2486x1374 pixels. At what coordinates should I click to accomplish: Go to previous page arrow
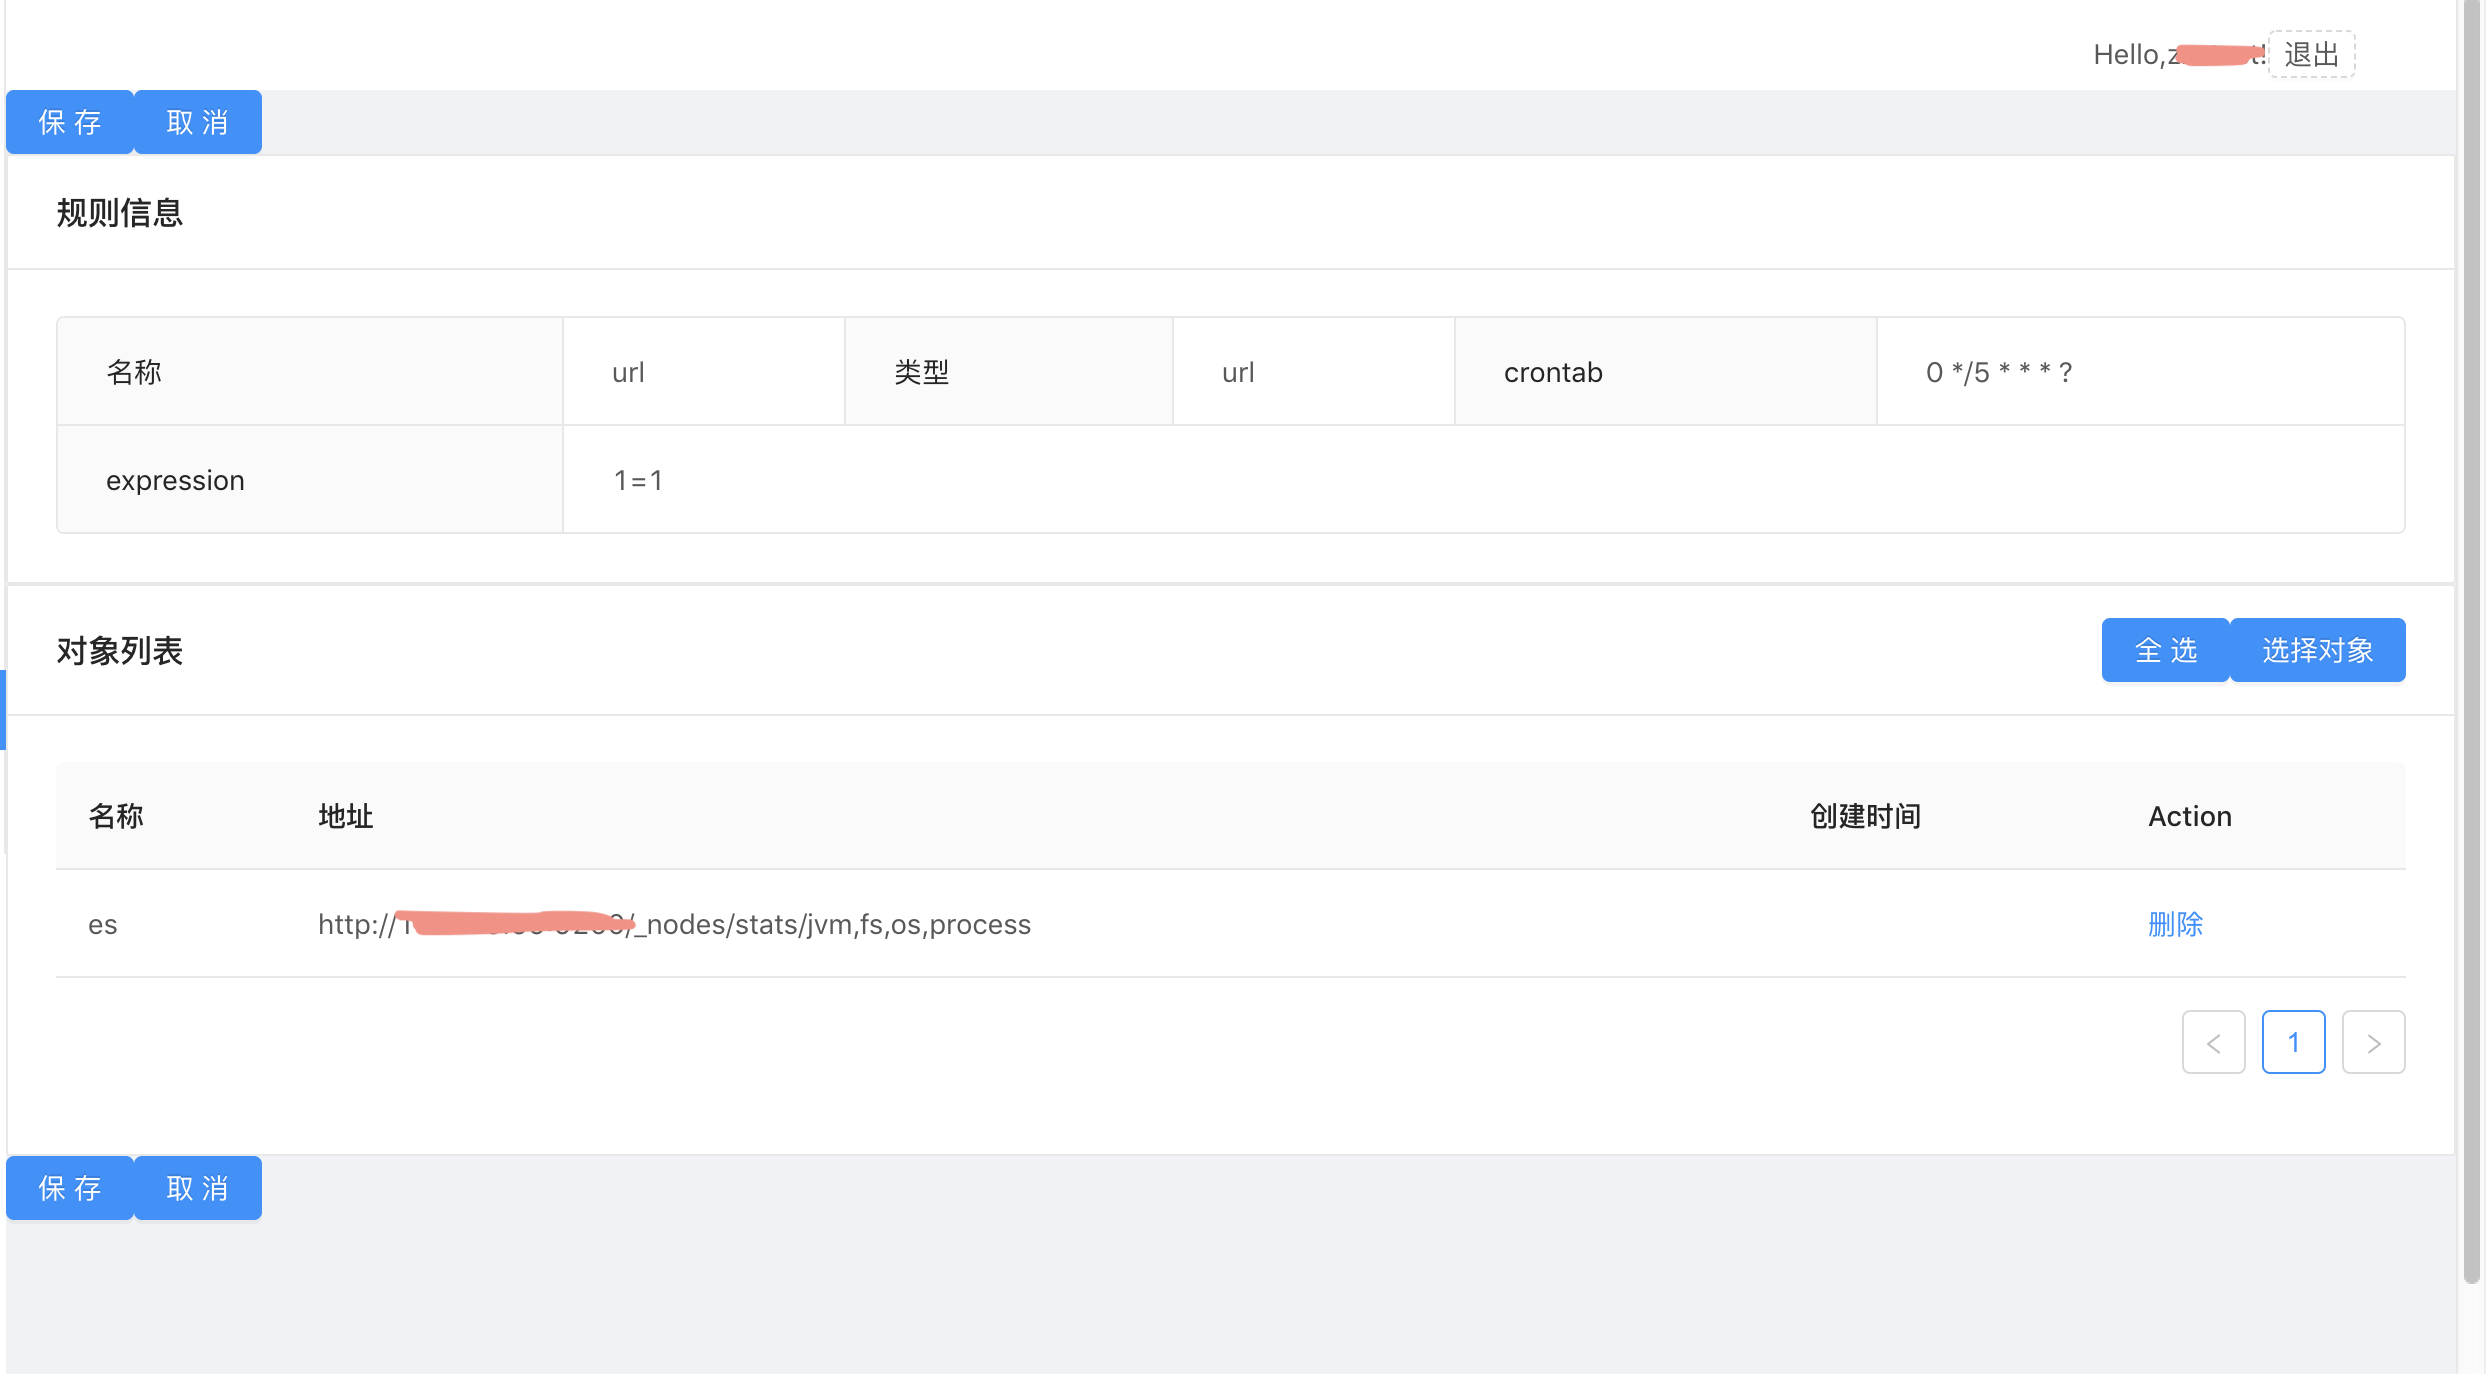pos(2213,1043)
